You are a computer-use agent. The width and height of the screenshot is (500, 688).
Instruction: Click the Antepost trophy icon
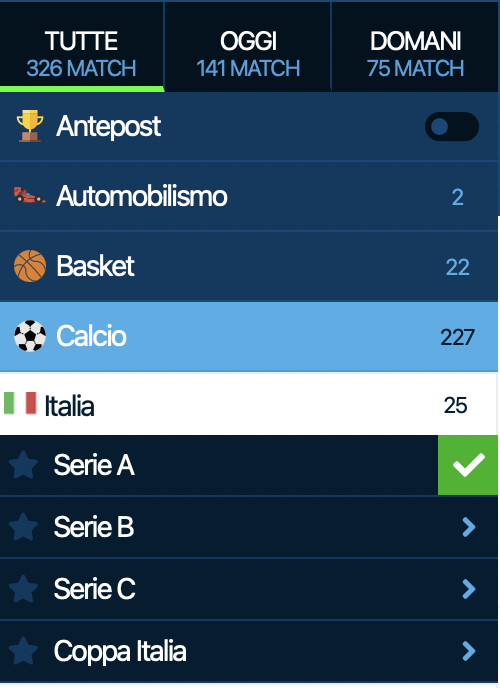(x=30, y=126)
